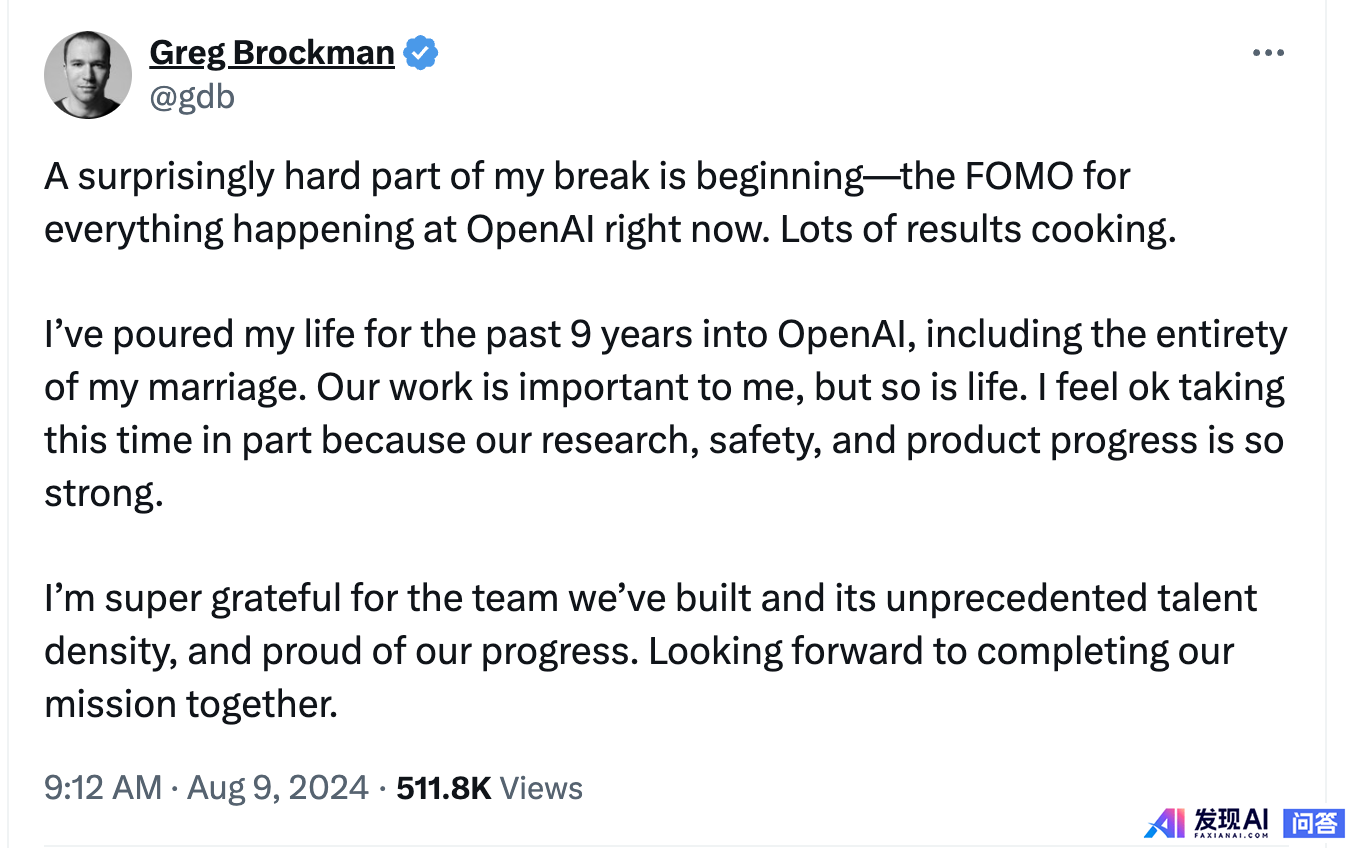Click the 发现AI watermark text
This screenshot has width=1360, height=848.
[1231, 818]
